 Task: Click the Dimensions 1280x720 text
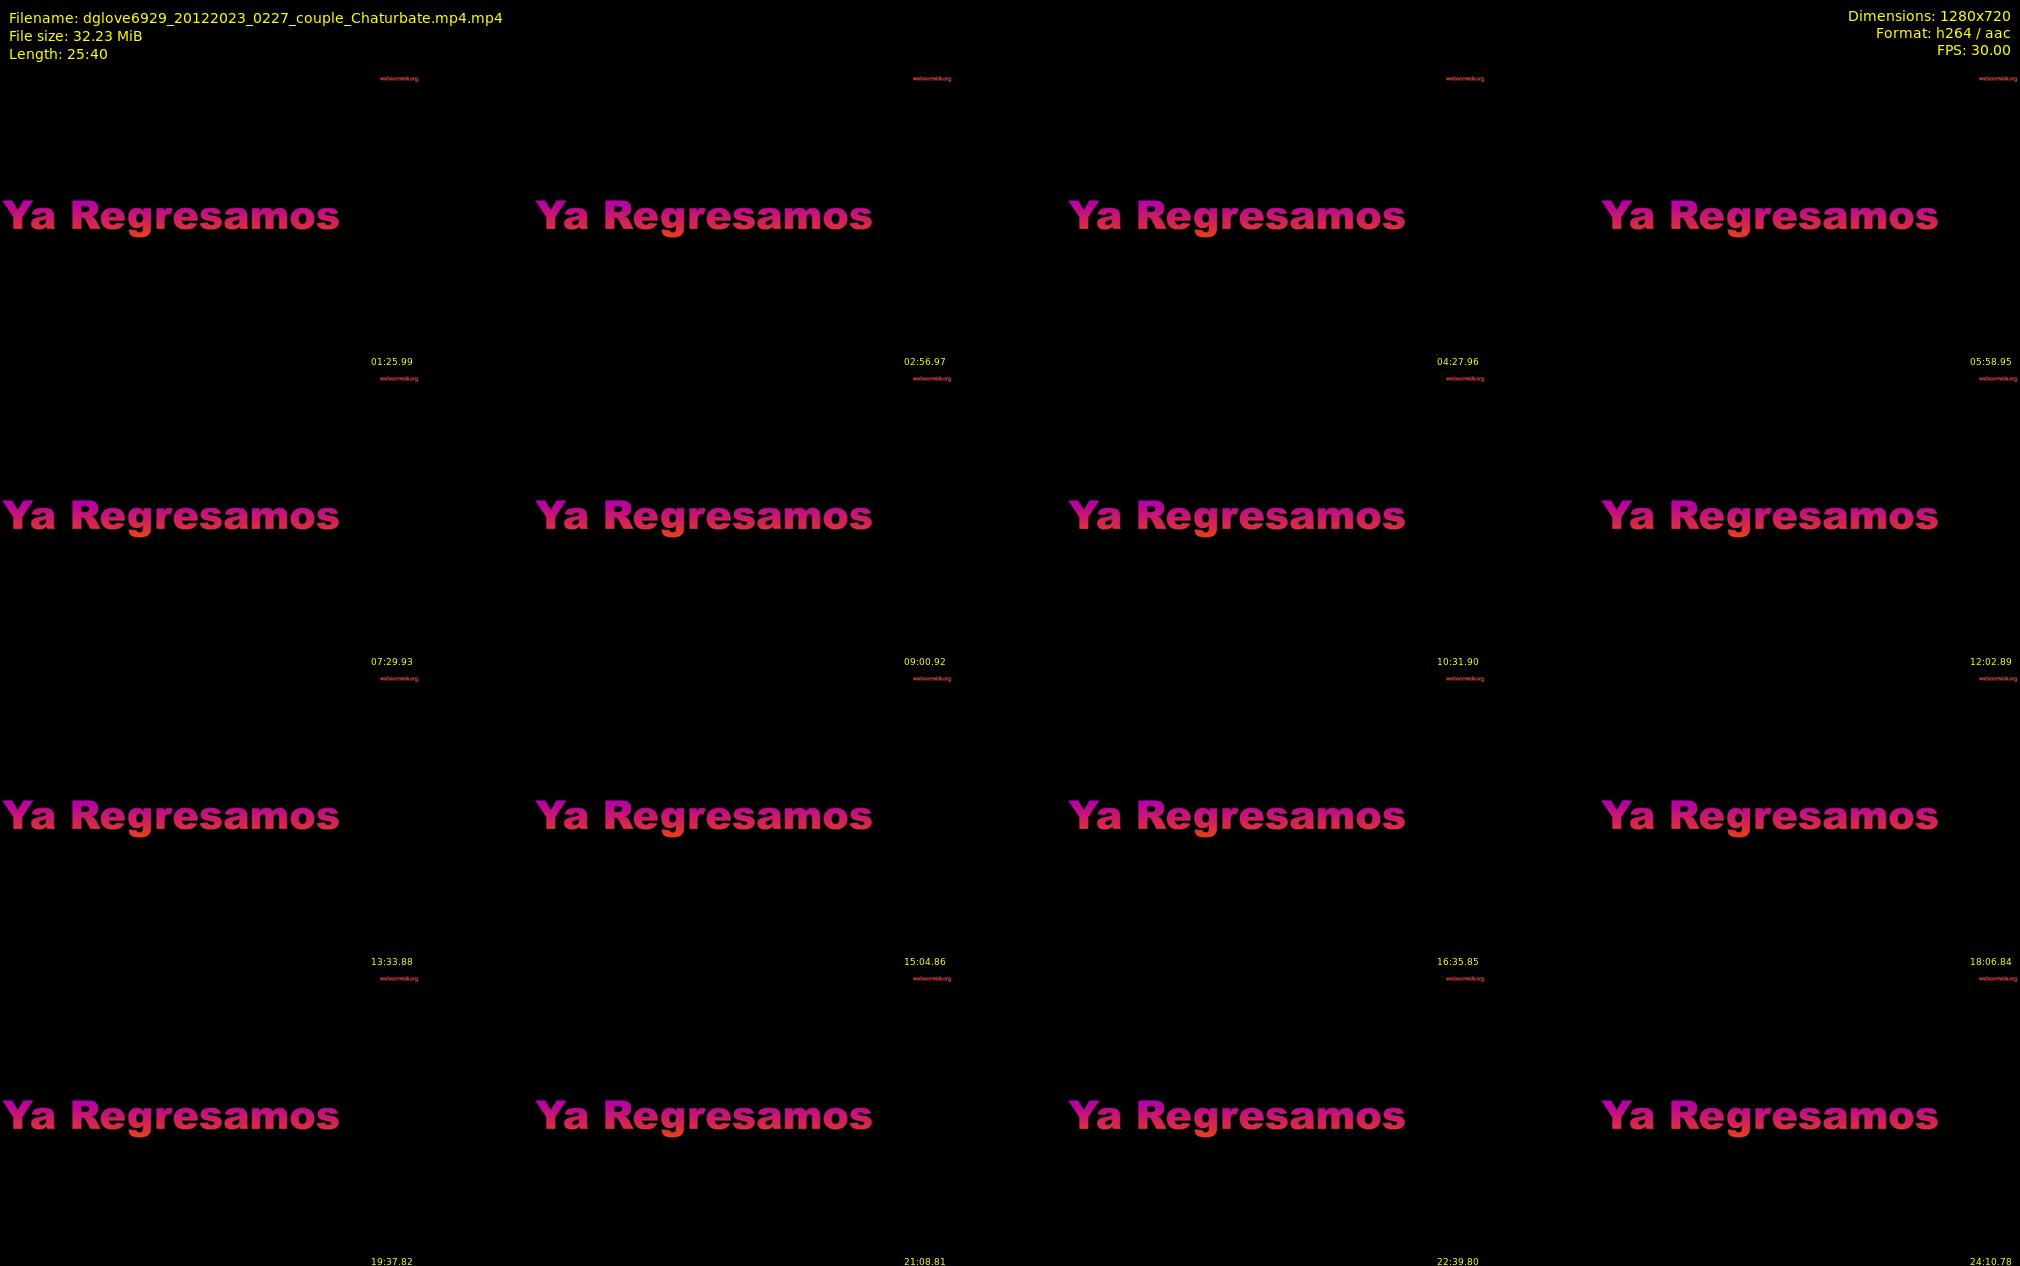[1928, 16]
